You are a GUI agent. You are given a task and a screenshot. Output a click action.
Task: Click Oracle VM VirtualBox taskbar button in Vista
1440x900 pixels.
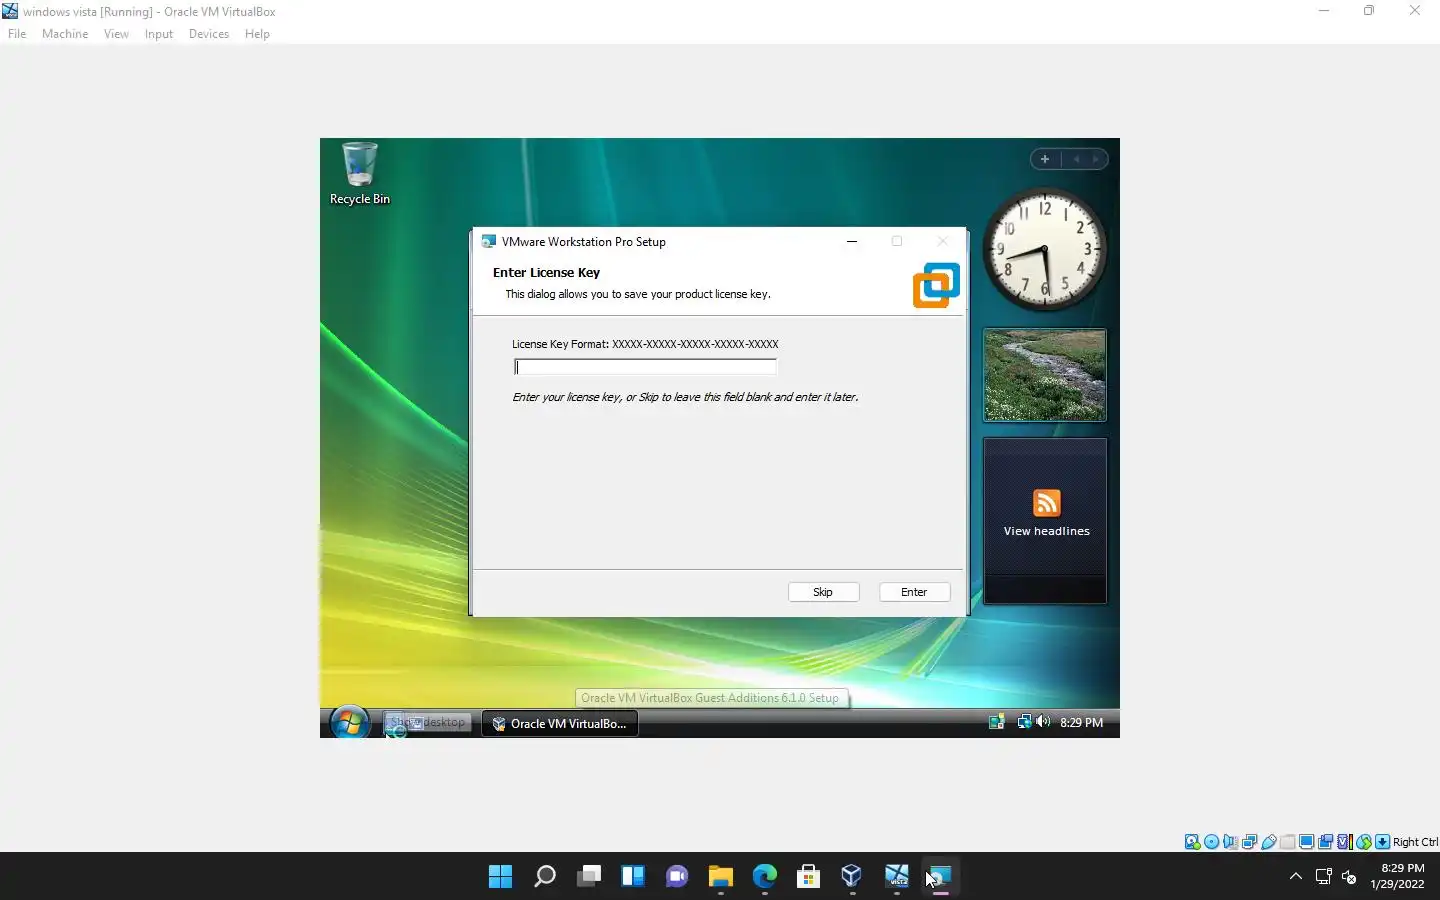coord(560,723)
